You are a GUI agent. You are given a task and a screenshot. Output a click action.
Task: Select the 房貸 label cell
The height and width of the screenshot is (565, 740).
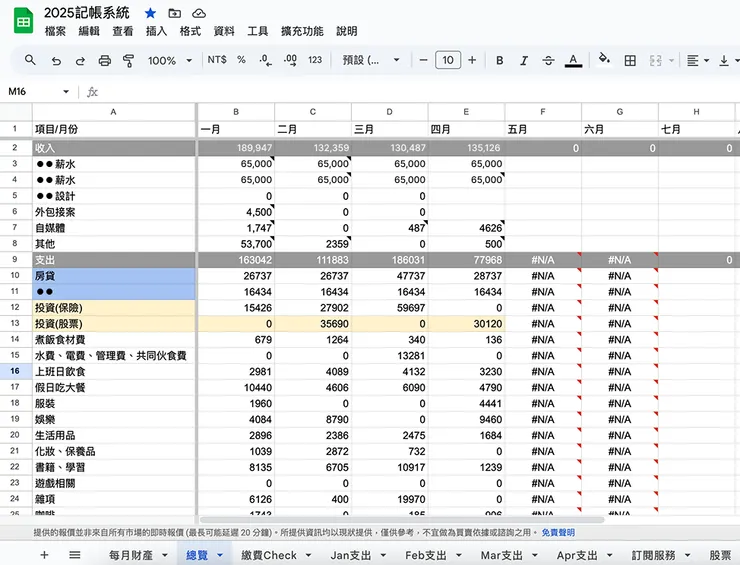click(x=113, y=276)
